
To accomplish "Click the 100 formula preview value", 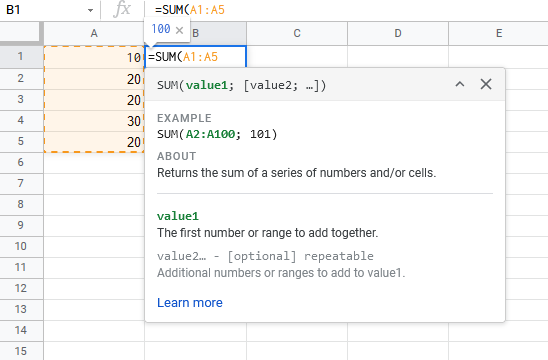I will pyautogui.click(x=161, y=29).
